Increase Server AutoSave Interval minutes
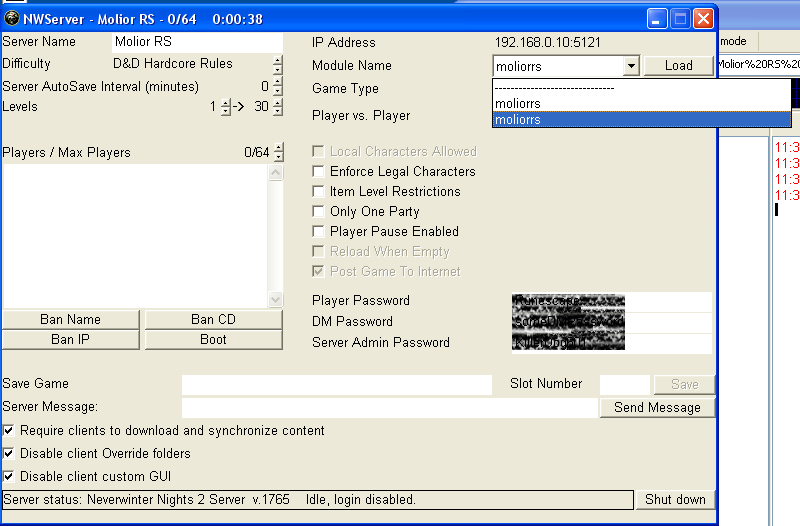Viewport: 800px width, 526px height. tap(278, 82)
